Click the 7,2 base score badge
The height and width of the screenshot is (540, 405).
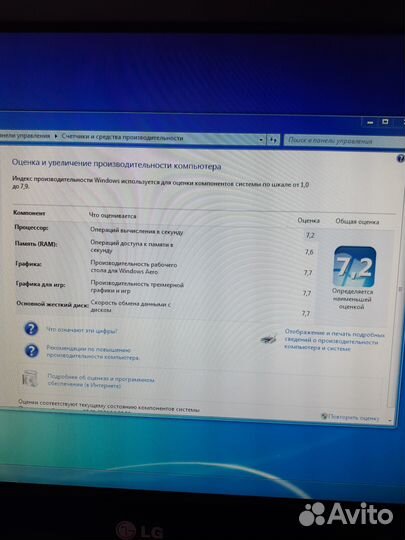click(x=355, y=267)
